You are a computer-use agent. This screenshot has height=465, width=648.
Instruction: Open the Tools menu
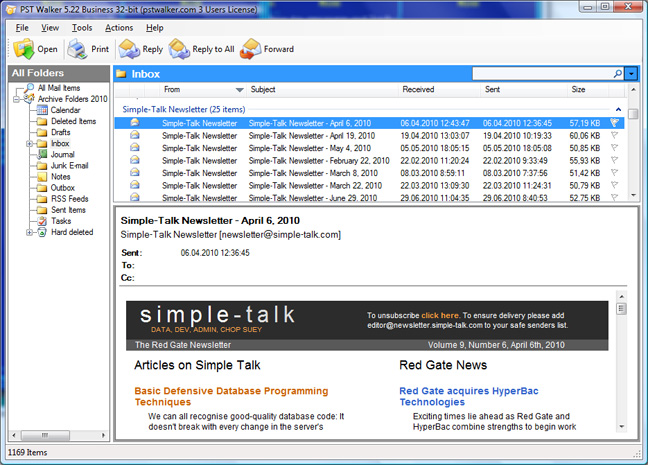pos(82,28)
